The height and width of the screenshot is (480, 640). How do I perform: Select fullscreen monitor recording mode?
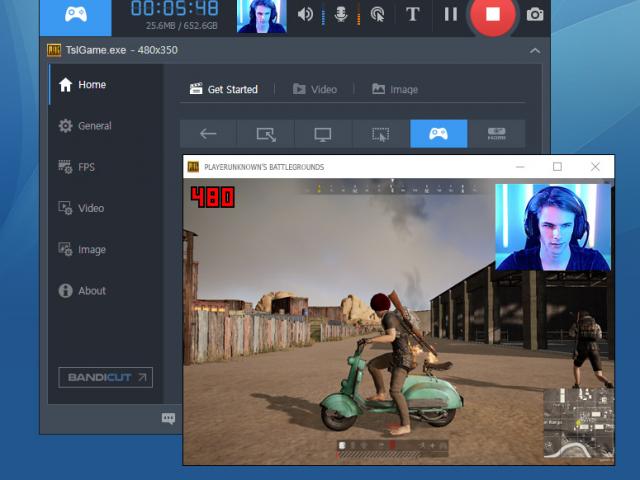[x=323, y=134]
